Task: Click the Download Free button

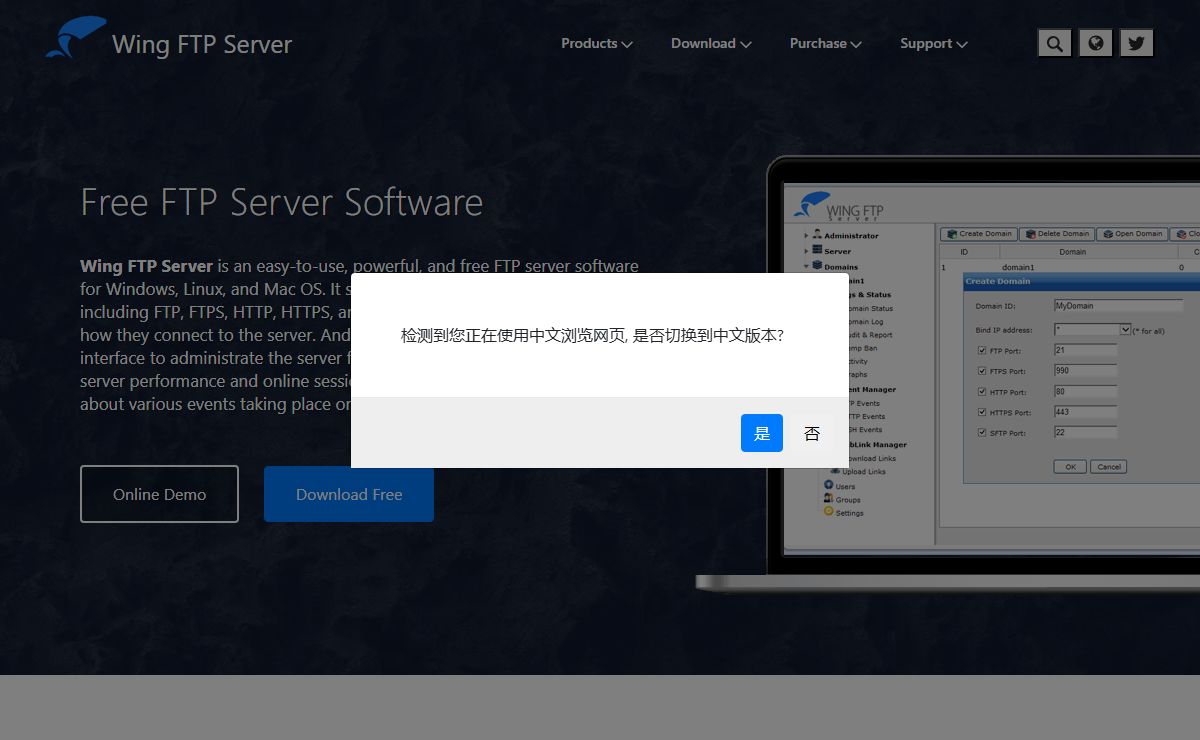Action: 349,494
